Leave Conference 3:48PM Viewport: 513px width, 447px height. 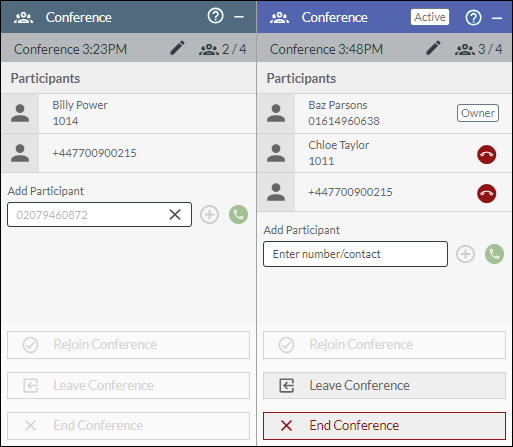(384, 385)
